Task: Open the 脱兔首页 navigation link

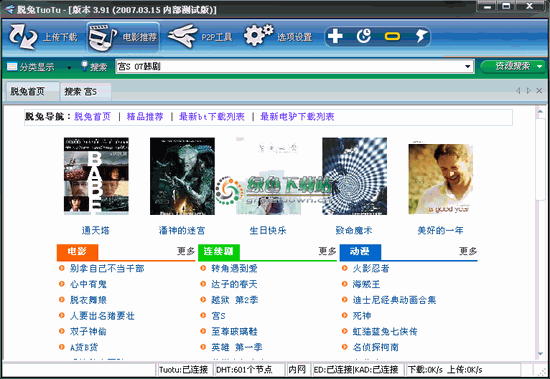Action: coord(93,117)
